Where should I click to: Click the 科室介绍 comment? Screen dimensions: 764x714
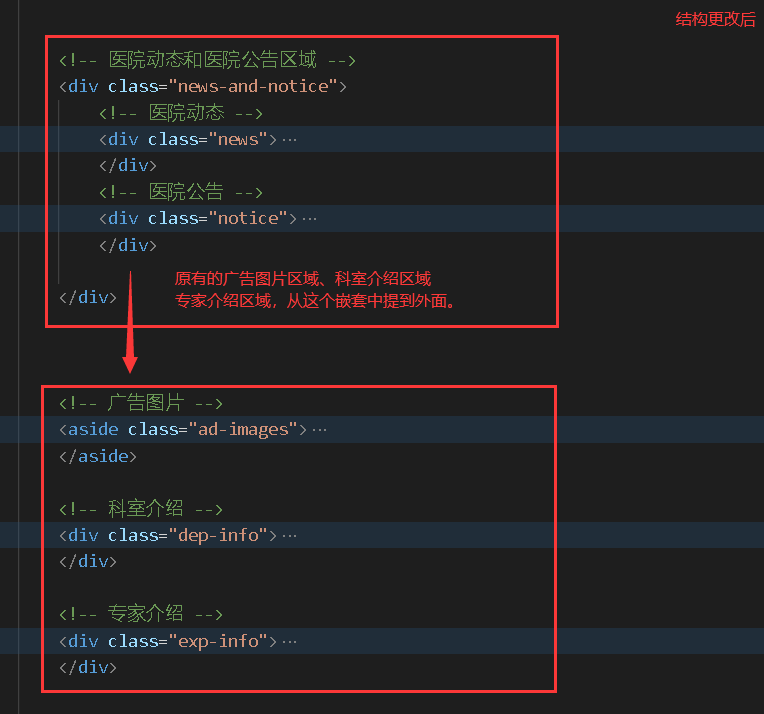click(140, 509)
